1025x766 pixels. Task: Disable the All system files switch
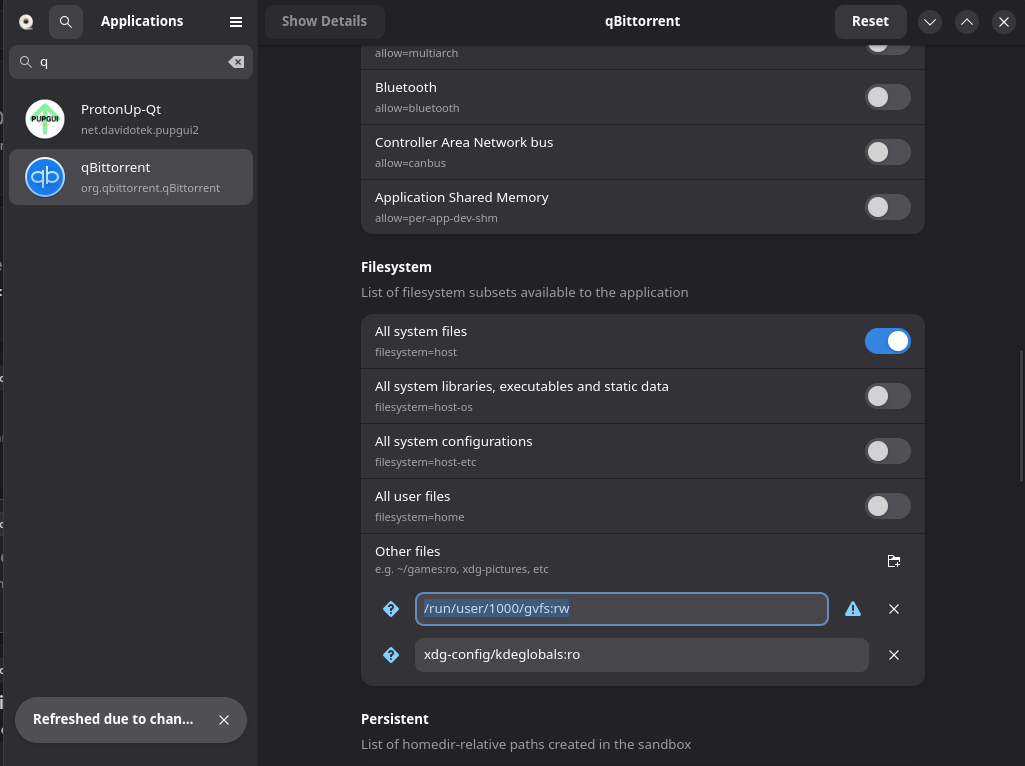887,341
